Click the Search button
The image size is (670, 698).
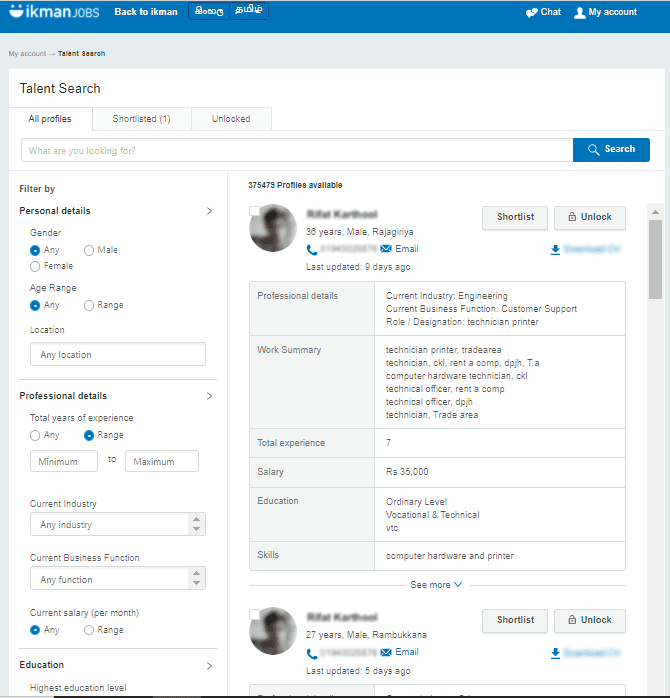click(x=611, y=150)
